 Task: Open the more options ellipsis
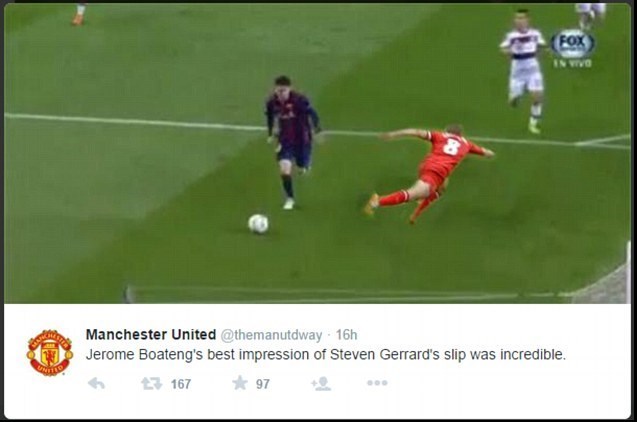point(377,383)
